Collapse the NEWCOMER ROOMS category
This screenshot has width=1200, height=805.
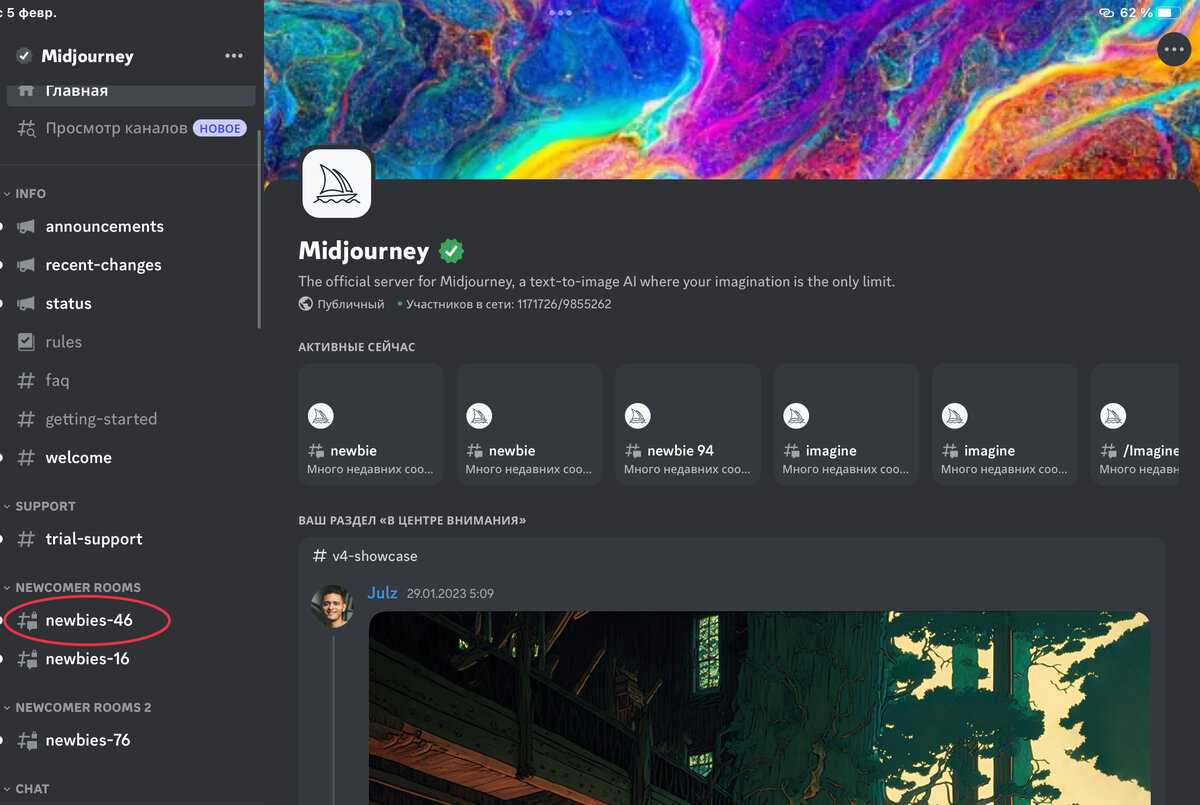tap(78, 587)
